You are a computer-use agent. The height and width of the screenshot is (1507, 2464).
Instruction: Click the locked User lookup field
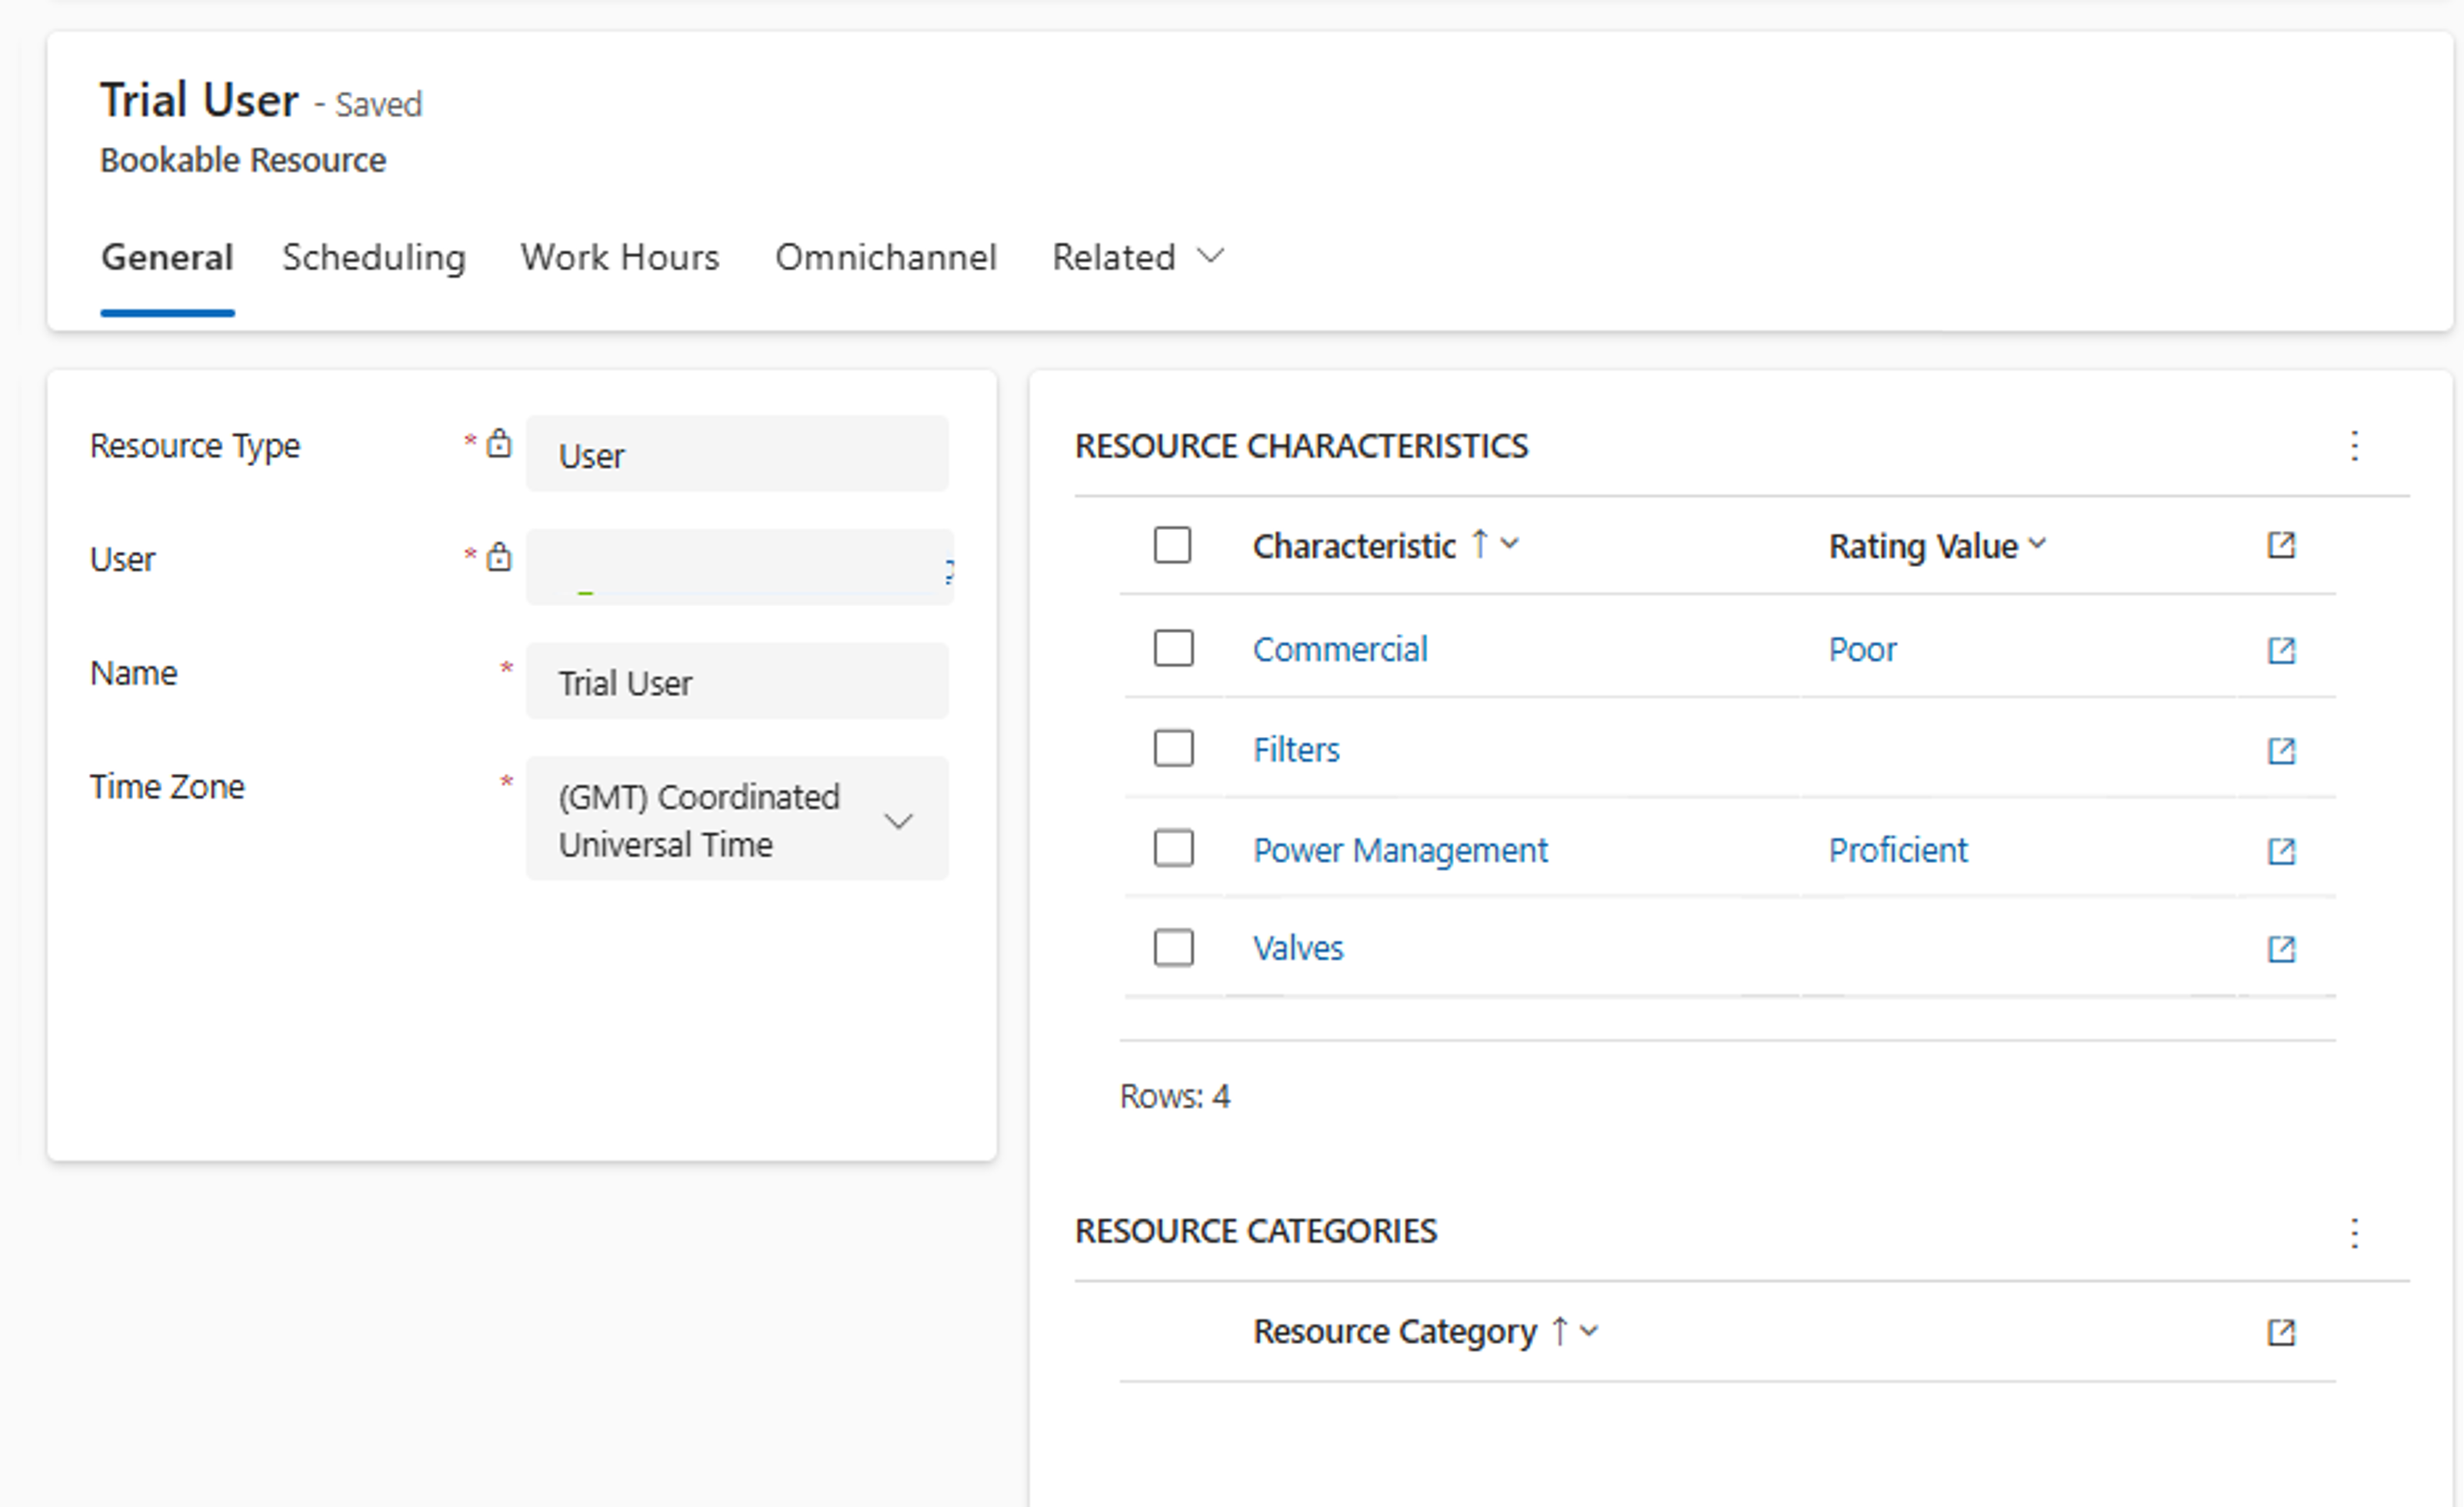740,567
